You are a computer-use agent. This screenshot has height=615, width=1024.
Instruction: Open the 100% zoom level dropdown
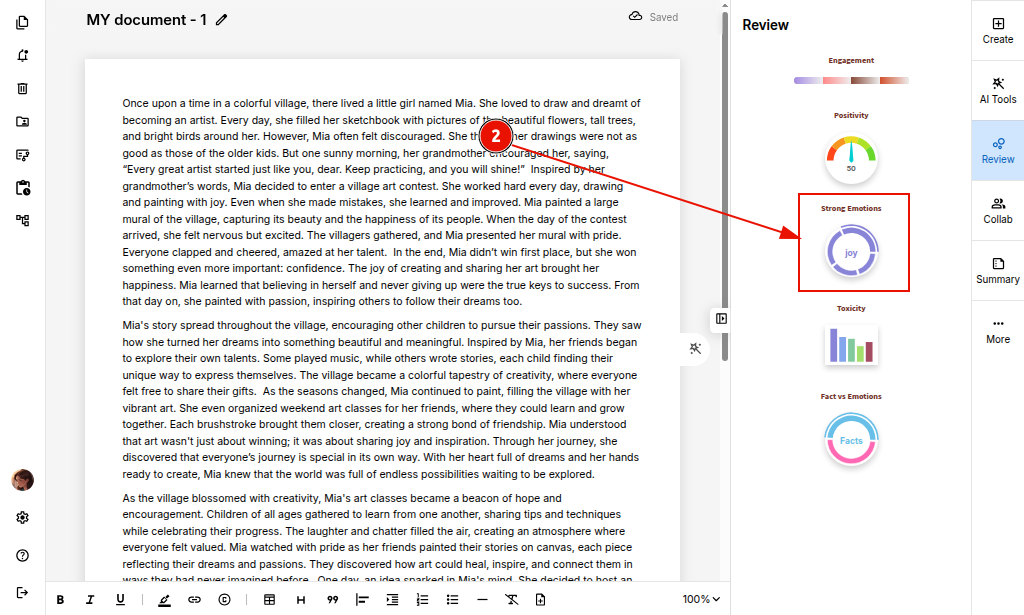point(701,600)
